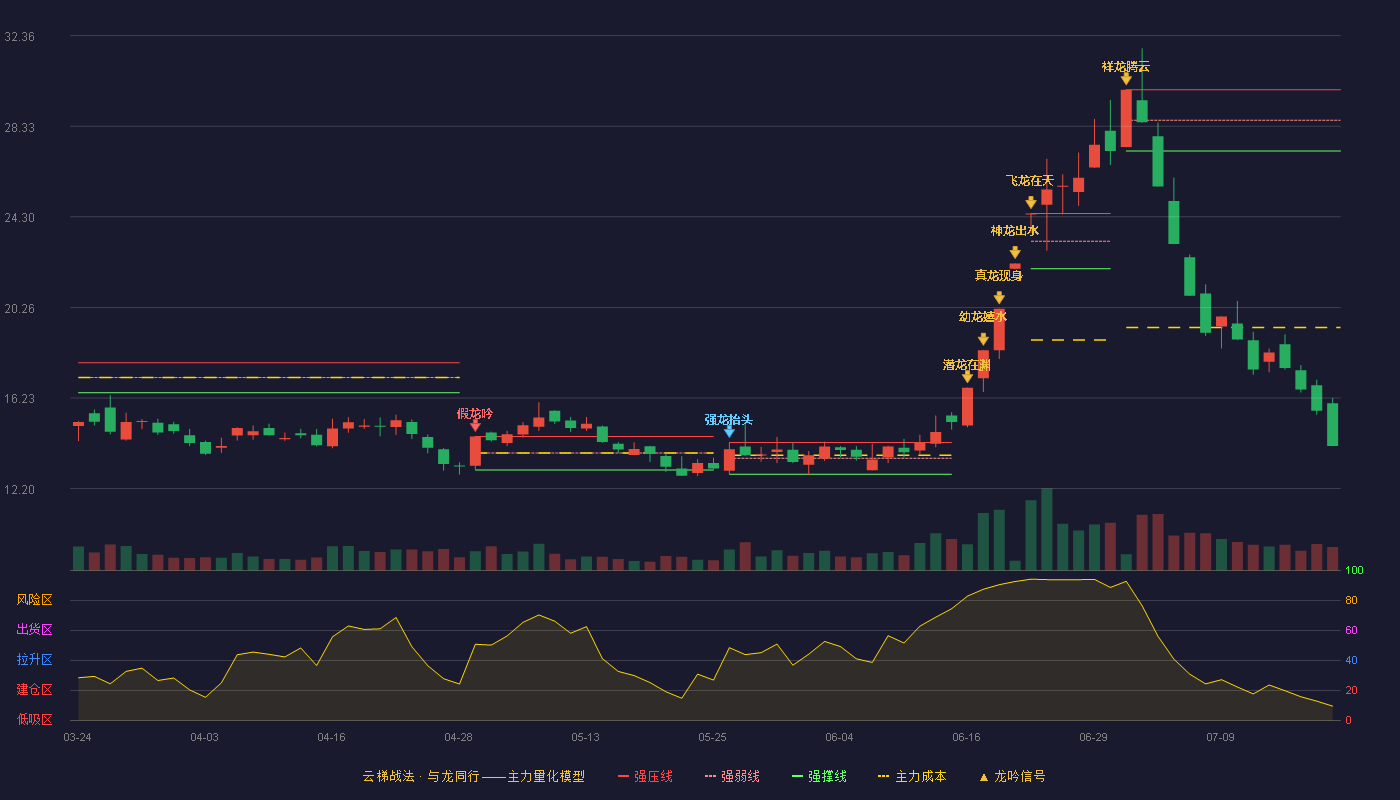This screenshot has width=1400, height=800.
Task: Click the yellow arrow marker under 幼龙嬉水
Action: [983, 340]
